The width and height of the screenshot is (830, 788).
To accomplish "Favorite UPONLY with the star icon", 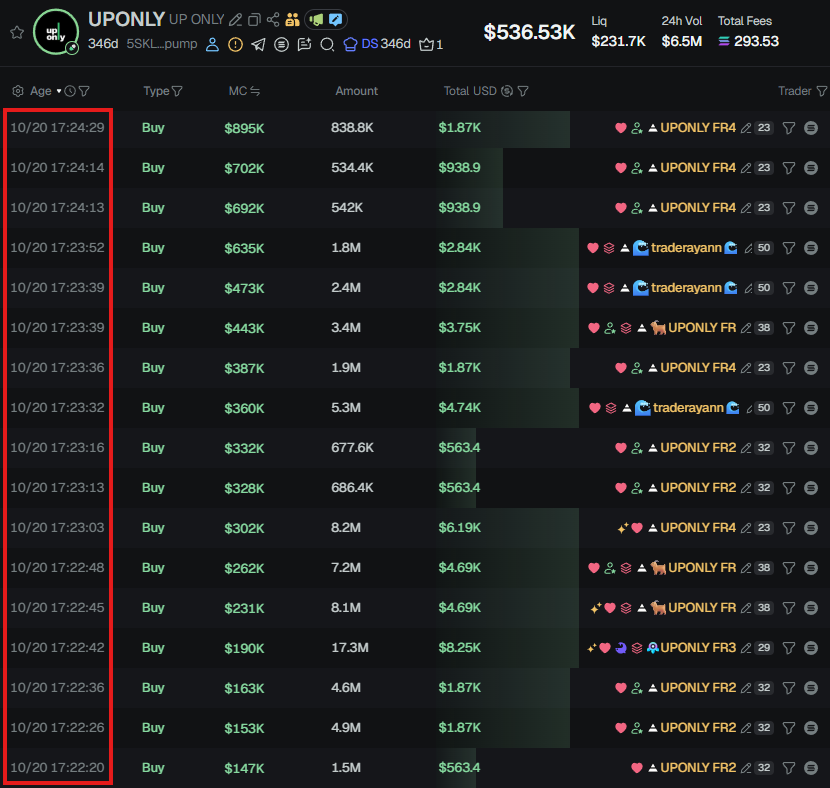I will (17, 33).
